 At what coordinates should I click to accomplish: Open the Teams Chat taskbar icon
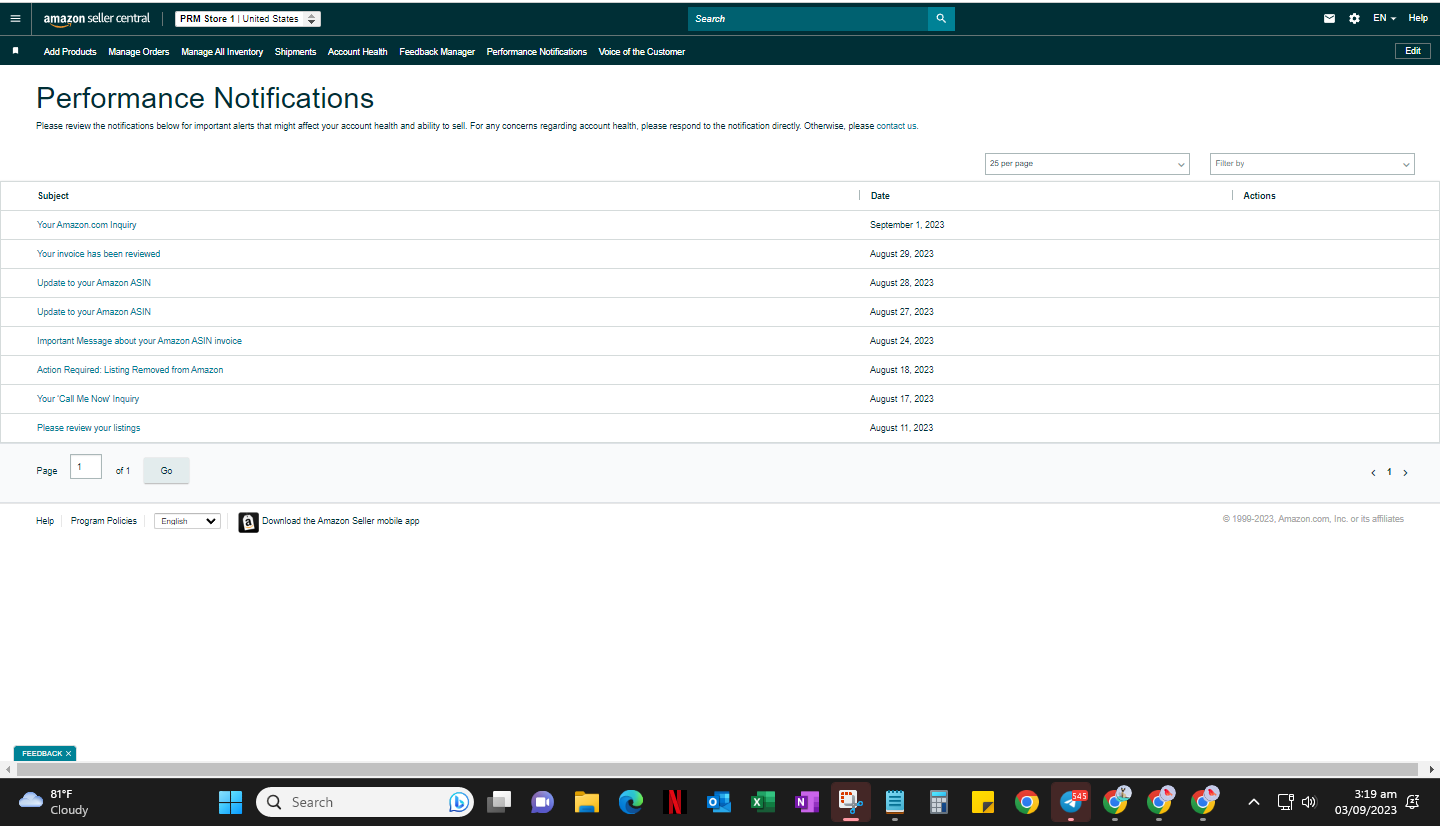[542, 802]
